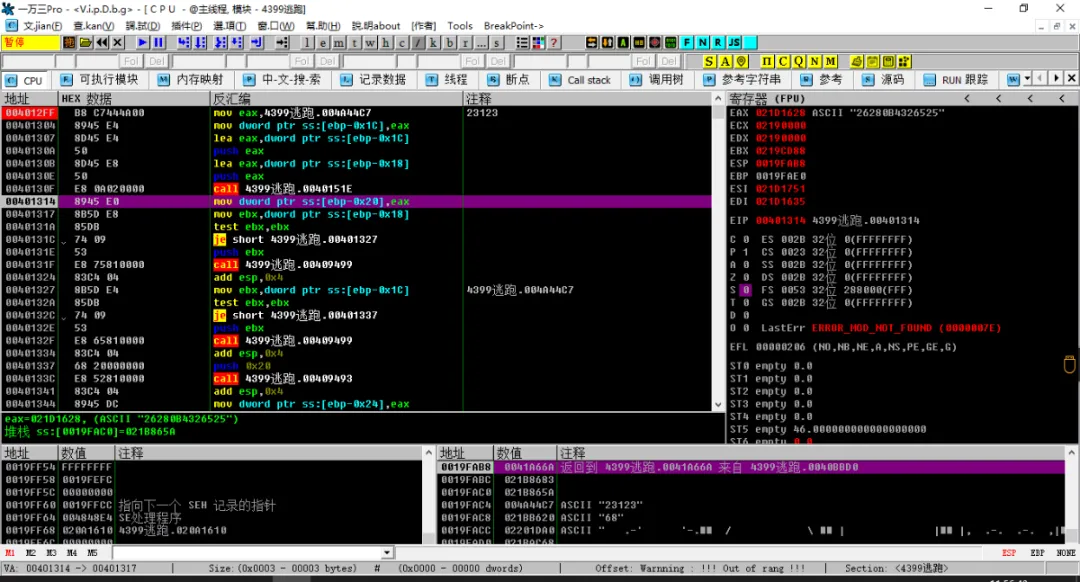Toggle the C carry flag value
Image resolution: width=1080 pixels, height=582 pixels.
point(745,240)
